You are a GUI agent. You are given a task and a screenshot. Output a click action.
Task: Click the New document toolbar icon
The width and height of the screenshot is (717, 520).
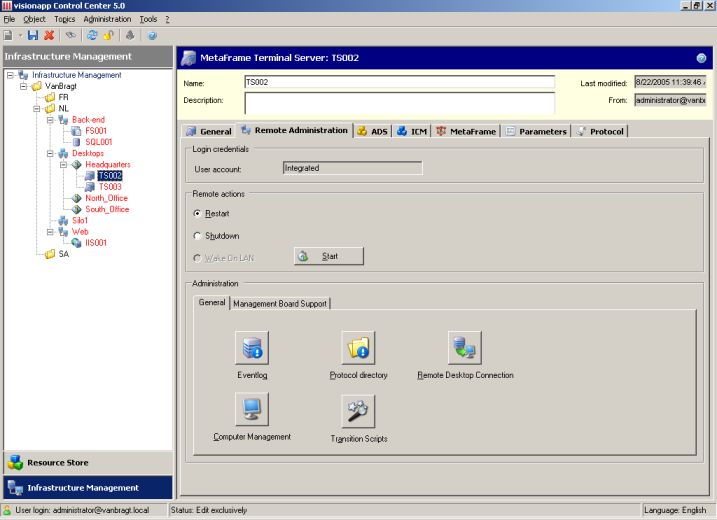click(x=8, y=35)
